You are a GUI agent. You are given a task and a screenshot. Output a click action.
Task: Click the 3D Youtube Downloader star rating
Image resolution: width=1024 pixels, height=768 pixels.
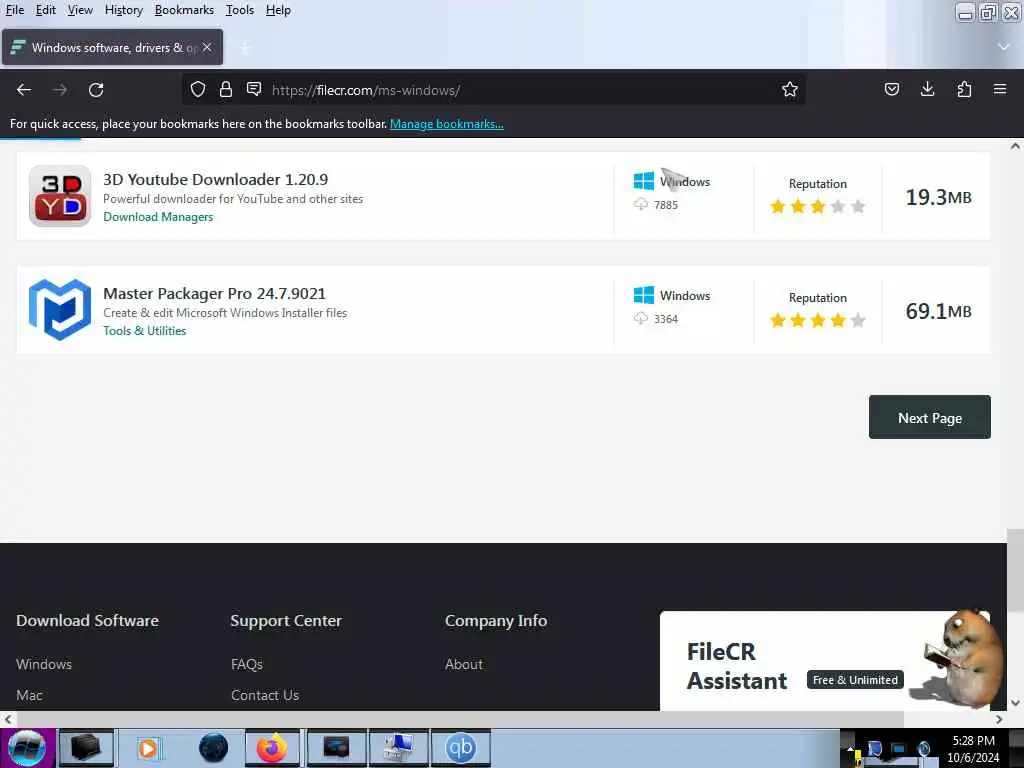click(x=818, y=206)
